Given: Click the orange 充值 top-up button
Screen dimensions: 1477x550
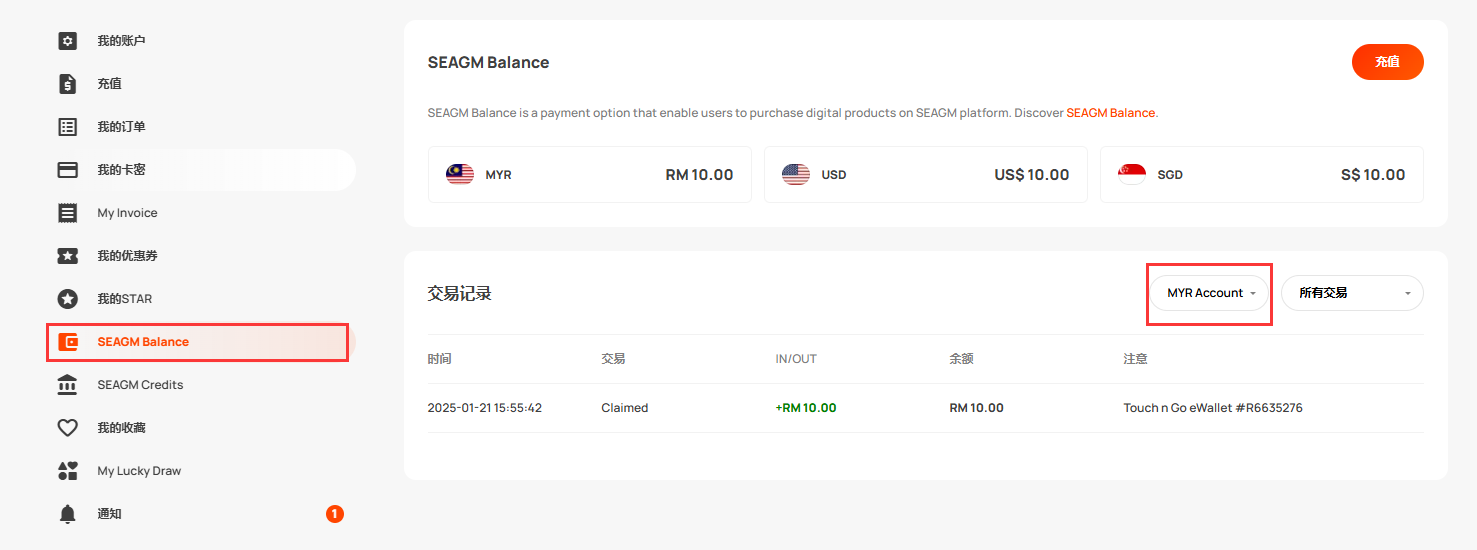Looking at the screenshot, I should [x=1387, y=62].
